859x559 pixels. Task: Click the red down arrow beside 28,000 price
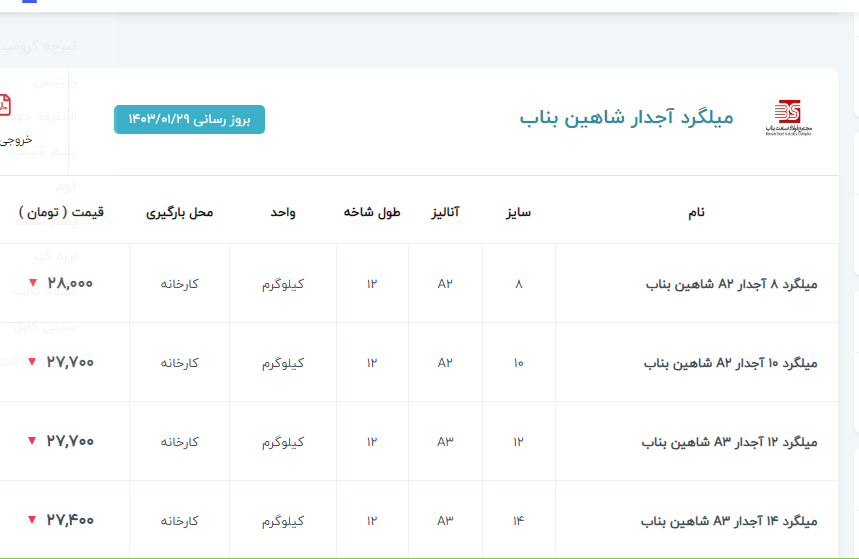point(31,284)
